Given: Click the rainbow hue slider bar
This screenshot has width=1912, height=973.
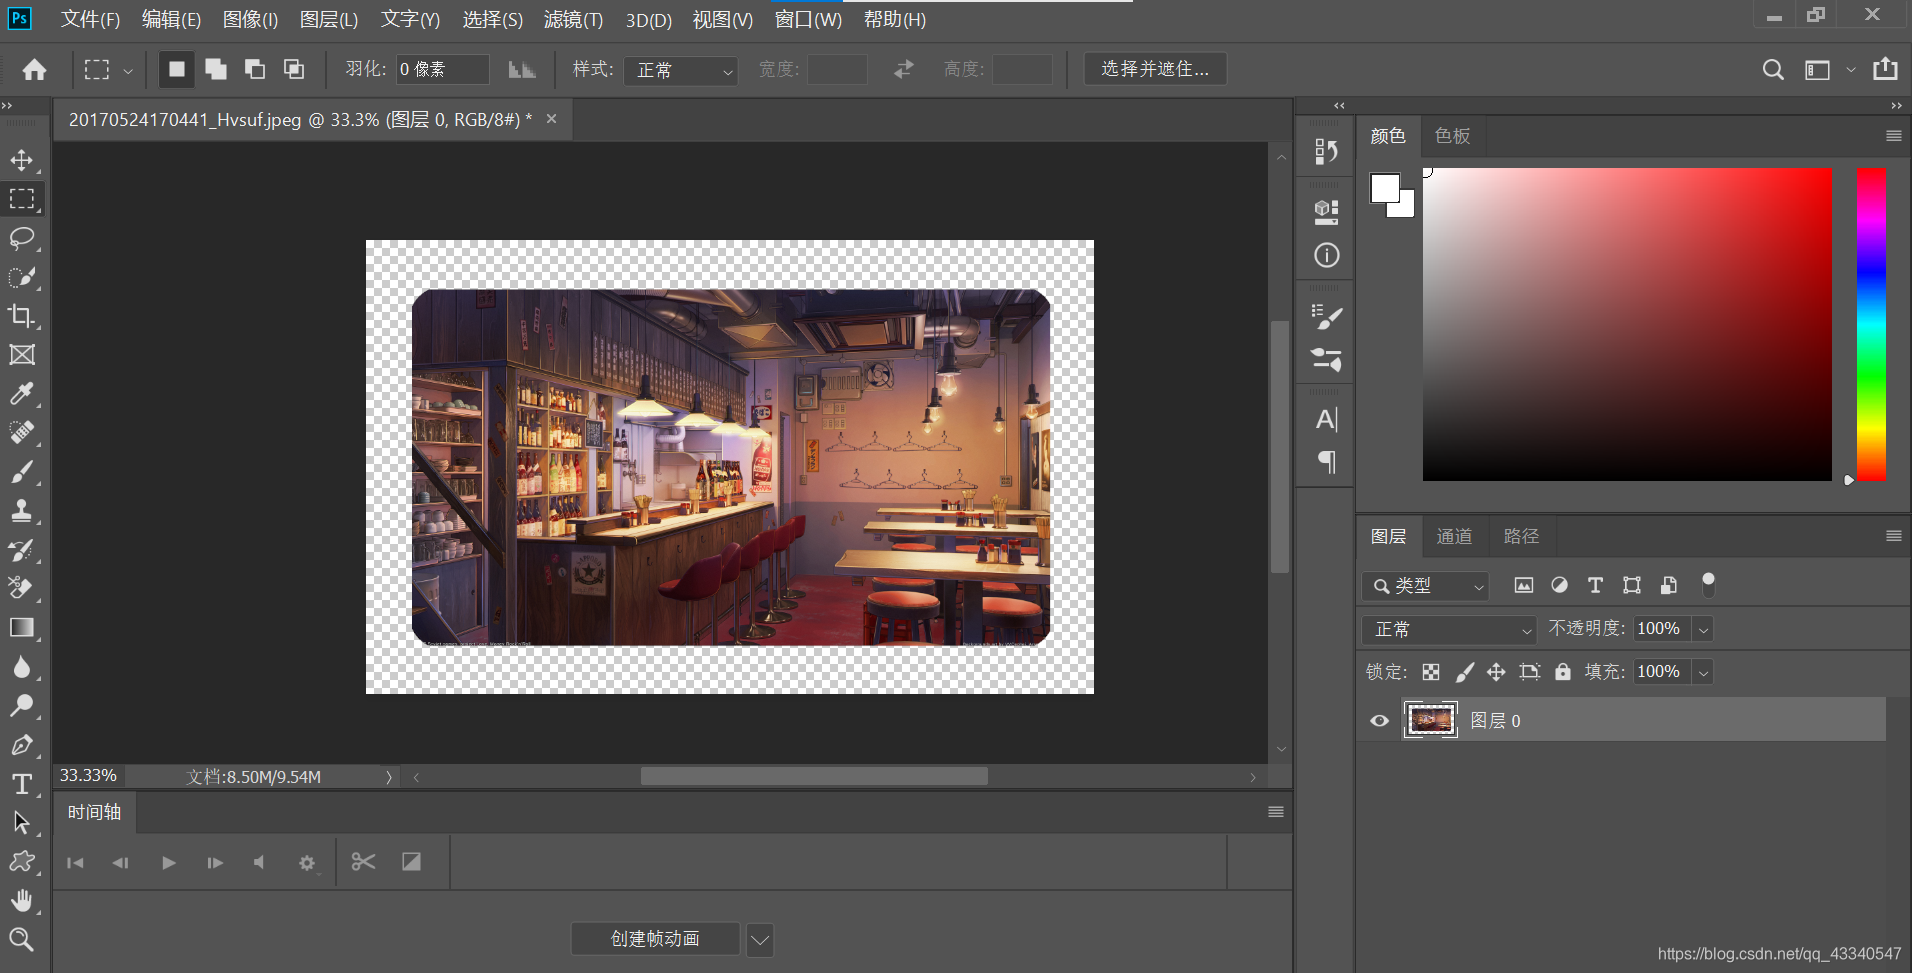Looking at the screenshot, I should coord(1871,324).
